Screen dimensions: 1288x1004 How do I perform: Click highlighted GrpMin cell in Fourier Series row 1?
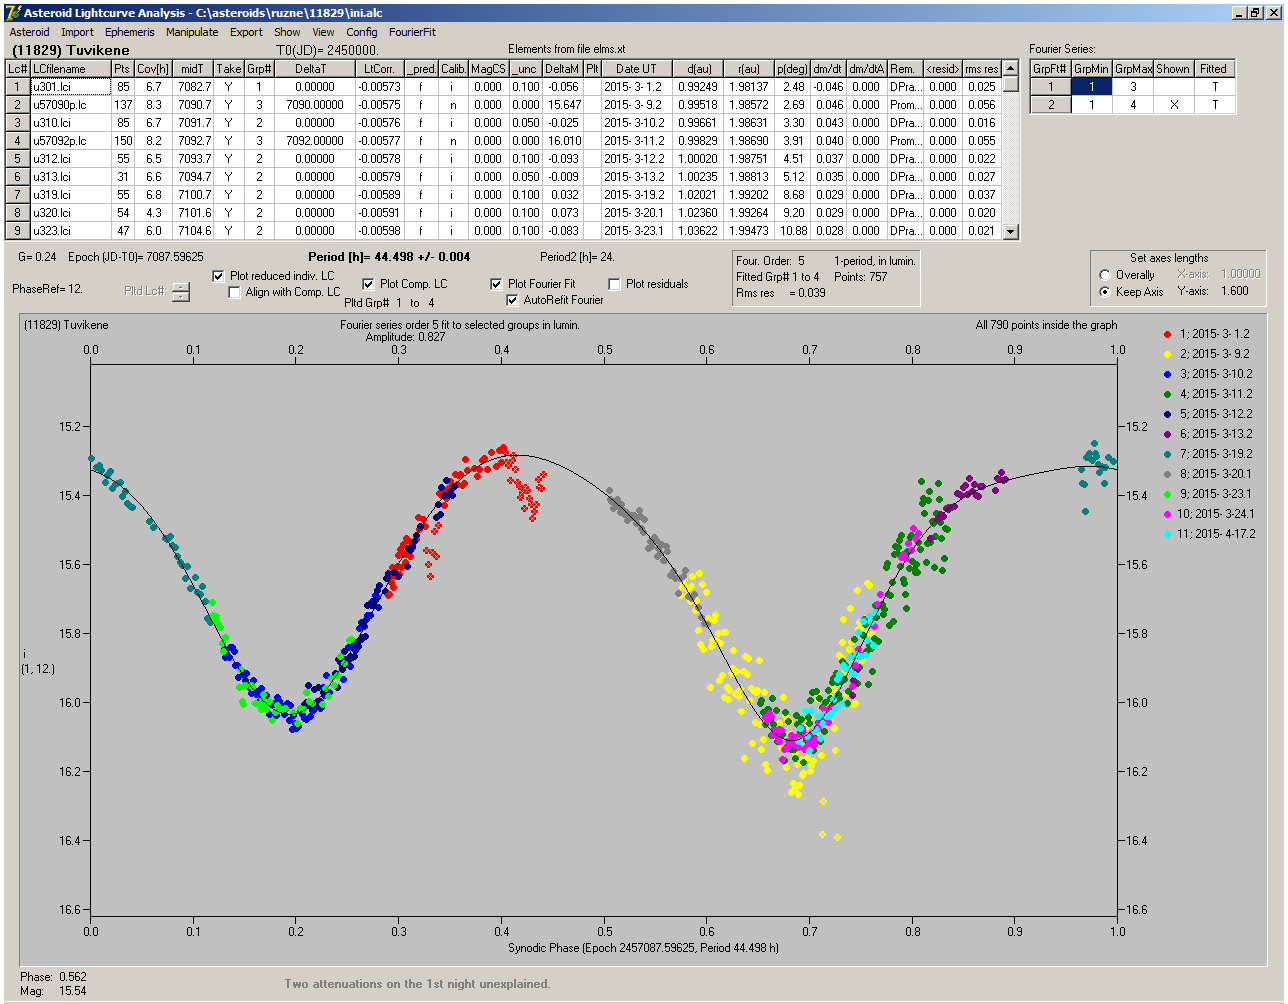coord(1092,87)
